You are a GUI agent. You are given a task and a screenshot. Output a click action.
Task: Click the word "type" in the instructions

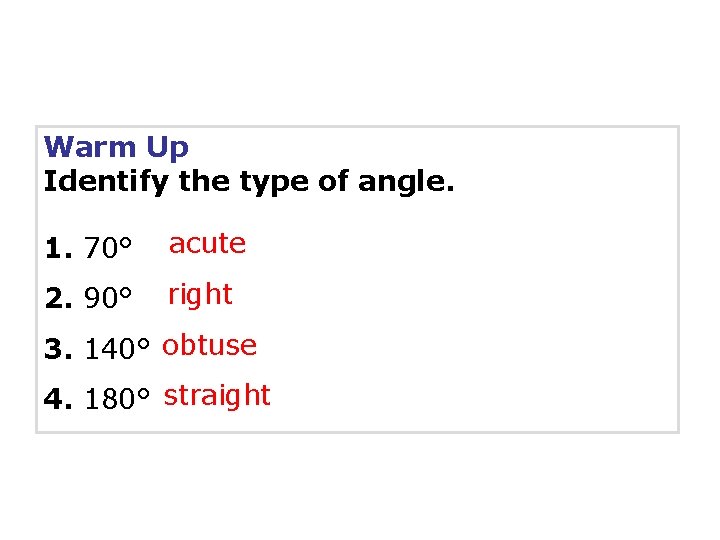coord(272,184)
